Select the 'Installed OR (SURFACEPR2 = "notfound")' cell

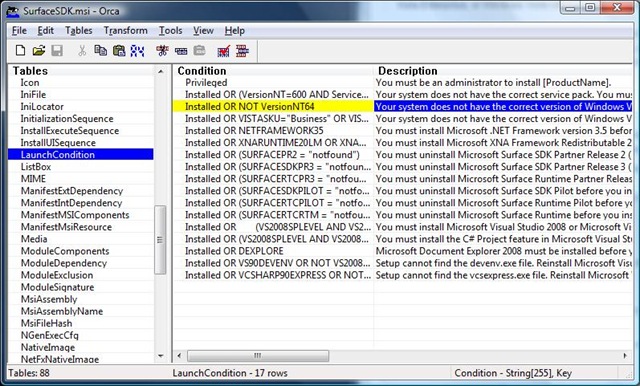[x=273, y=155]
